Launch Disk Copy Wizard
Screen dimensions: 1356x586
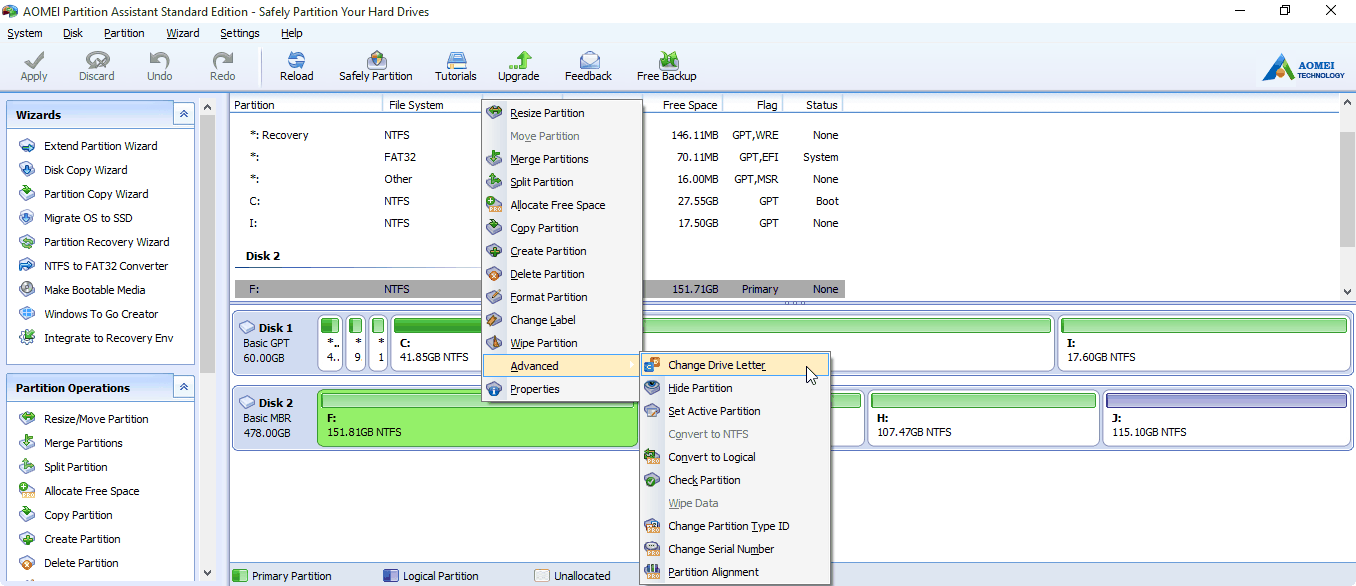click(x=85, y=170)
